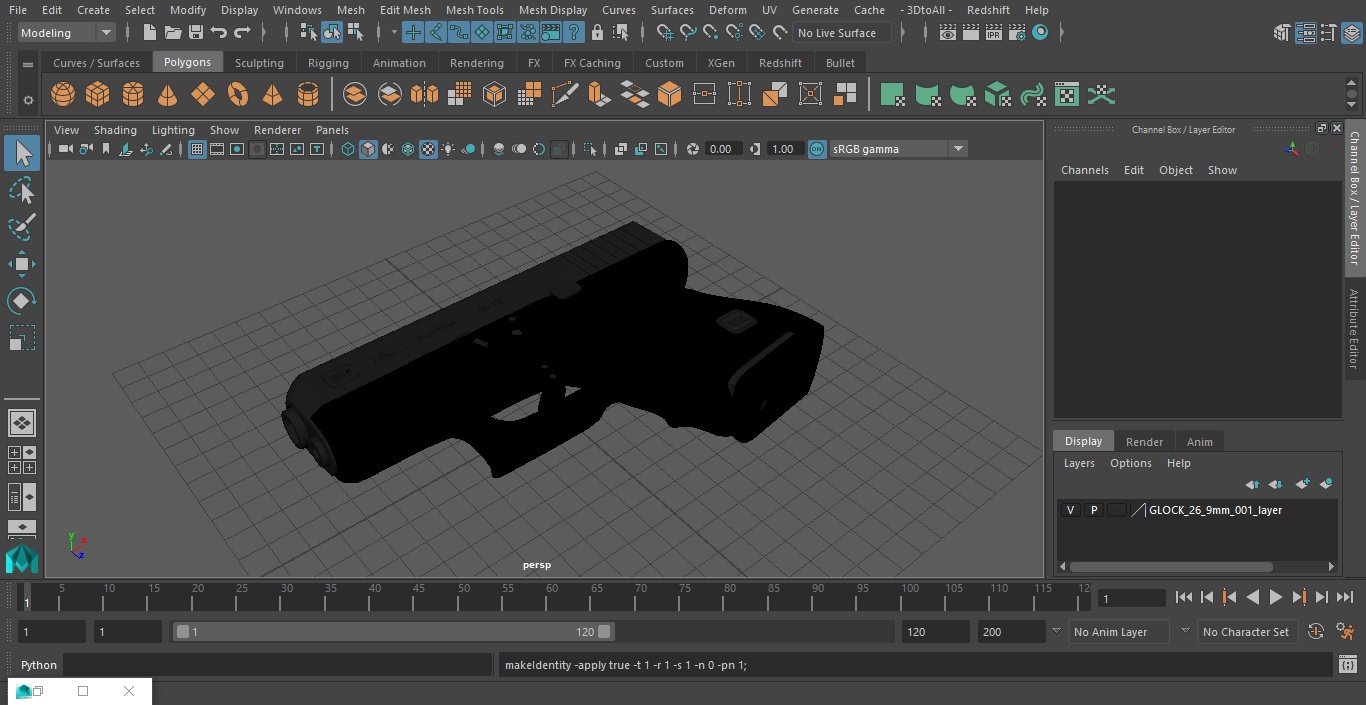This screenshot has width=1366, height=705.
Task: Create a polygon plane from the shelf
Action: pyautogui.click(x=203, y=95)
